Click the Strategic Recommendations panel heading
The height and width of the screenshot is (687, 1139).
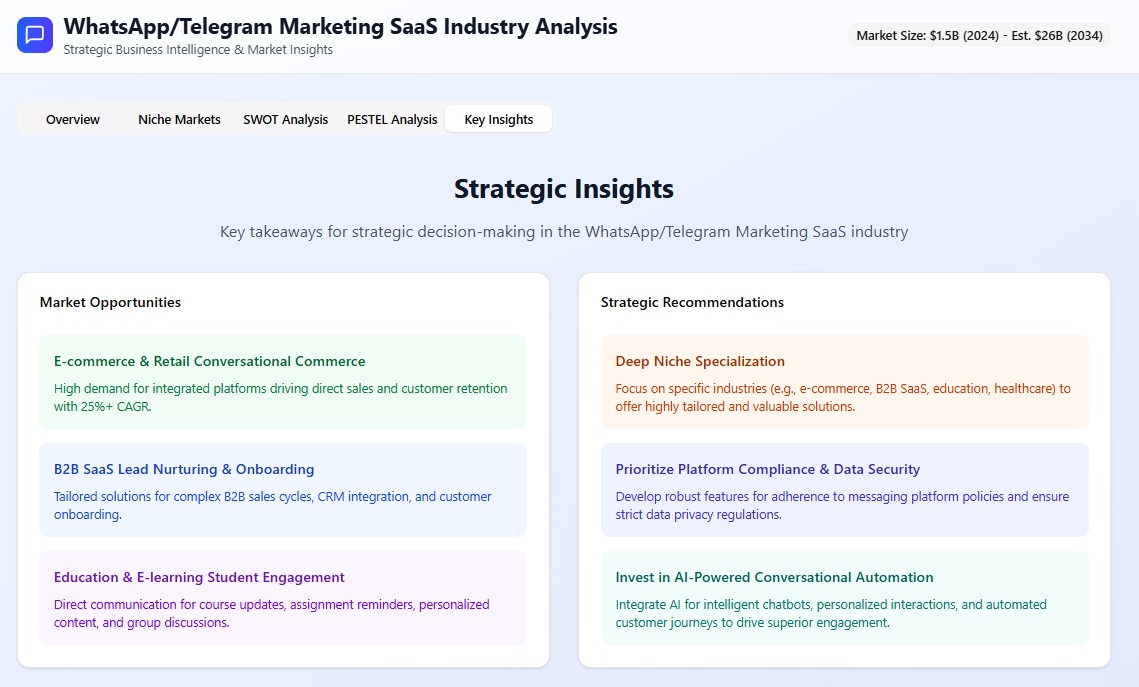[692, 302]
